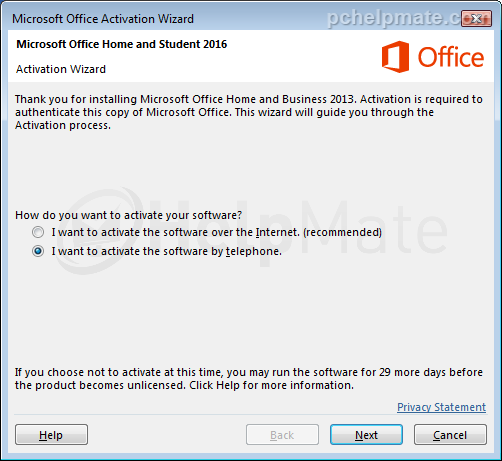Click the 'Microsoft Office Home and Student 2016' heading
This screenshot has width=502, height=461.
pyautogui.click(x=122, y=44)
